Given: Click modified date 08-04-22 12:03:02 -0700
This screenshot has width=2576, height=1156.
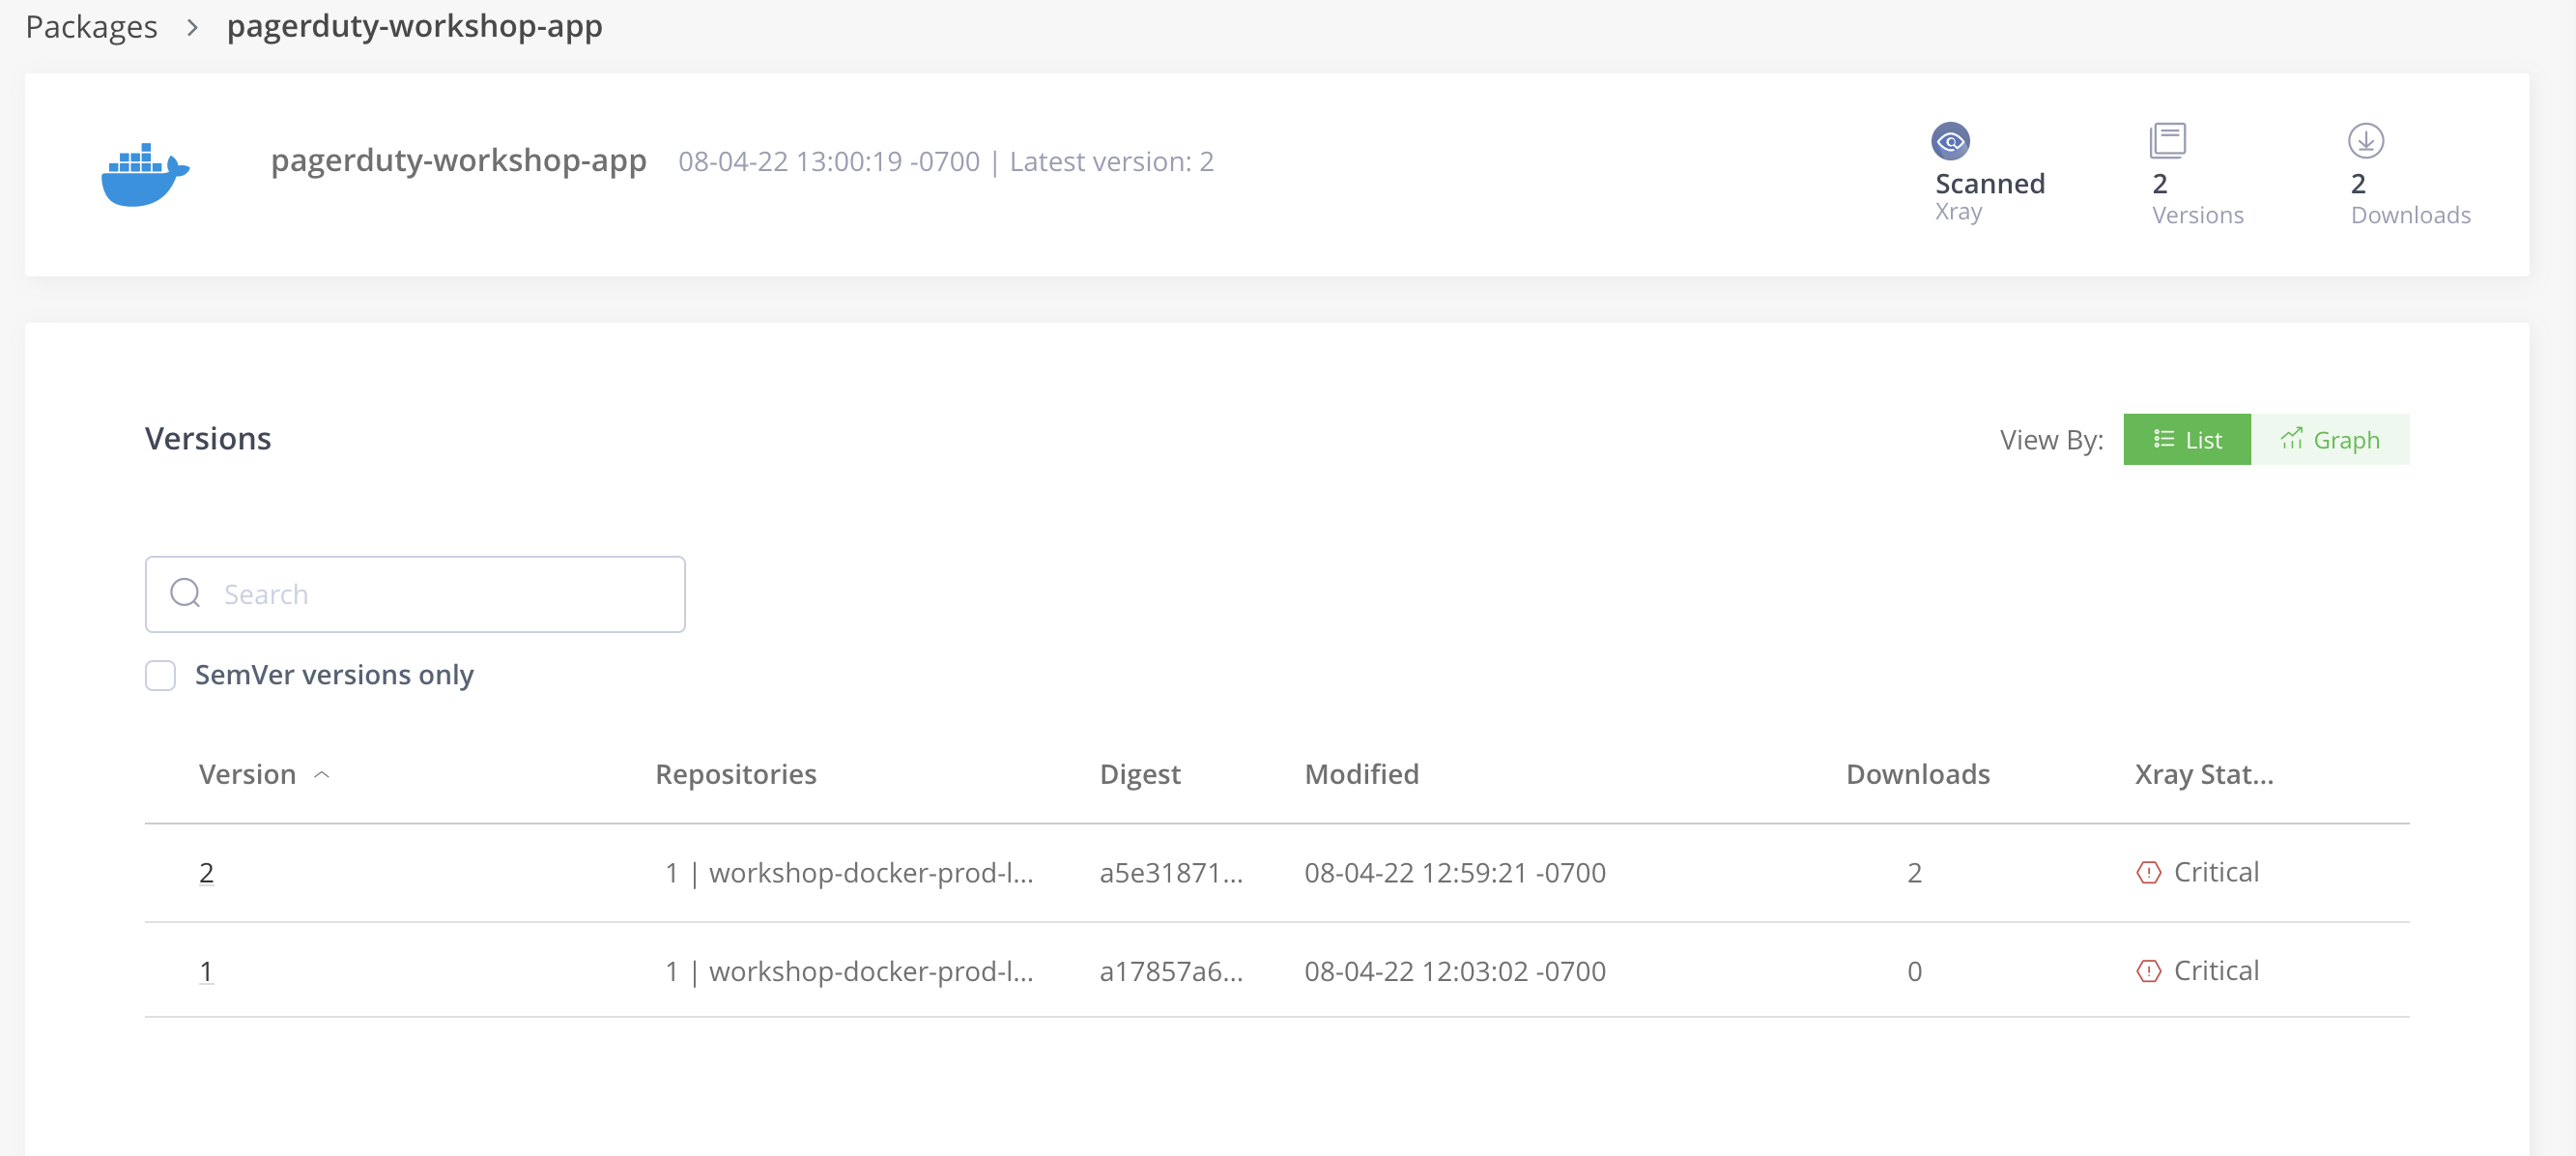Looking at the screenshot, I should point(1454,970).
